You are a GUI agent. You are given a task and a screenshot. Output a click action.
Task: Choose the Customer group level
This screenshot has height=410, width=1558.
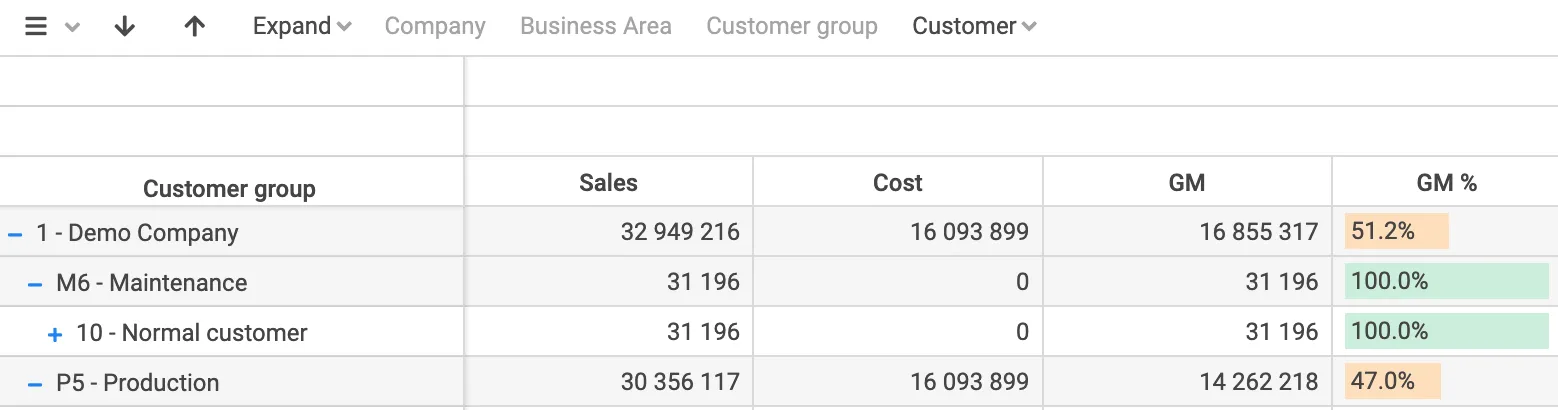click(792, 27)
